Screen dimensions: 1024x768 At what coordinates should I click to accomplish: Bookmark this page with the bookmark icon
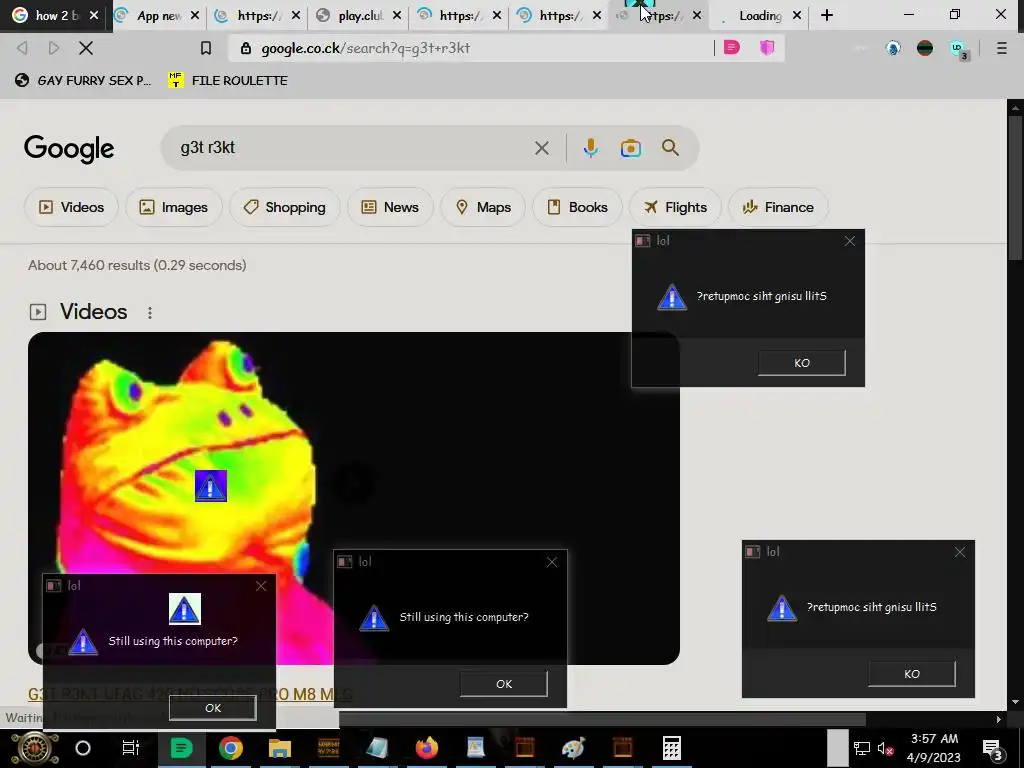pyautogui.click(x=206, y=48)
